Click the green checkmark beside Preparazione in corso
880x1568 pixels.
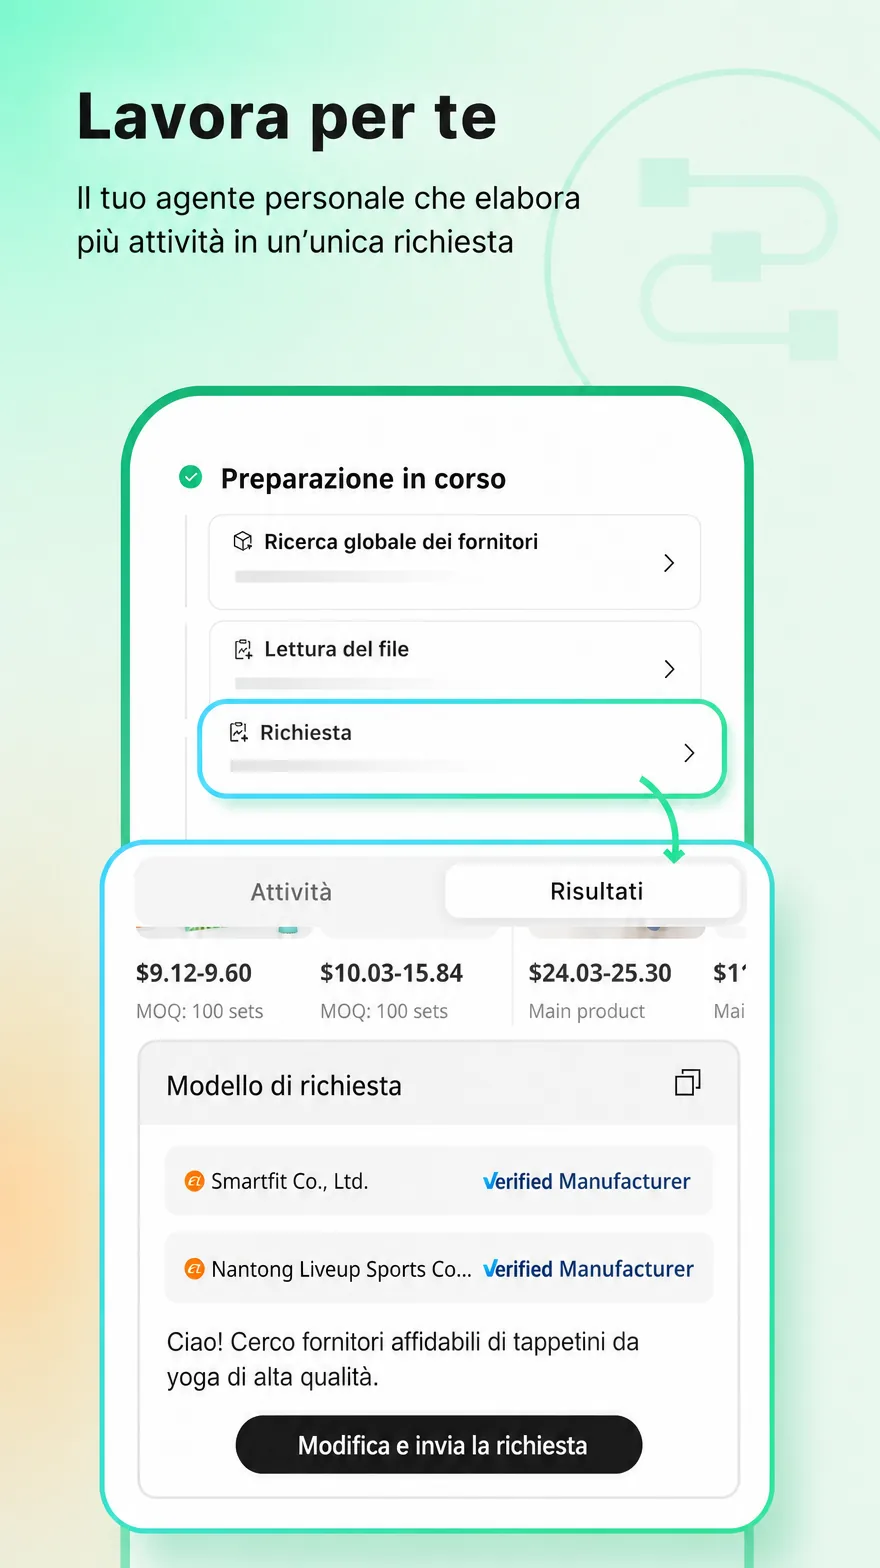pos(190,478)
